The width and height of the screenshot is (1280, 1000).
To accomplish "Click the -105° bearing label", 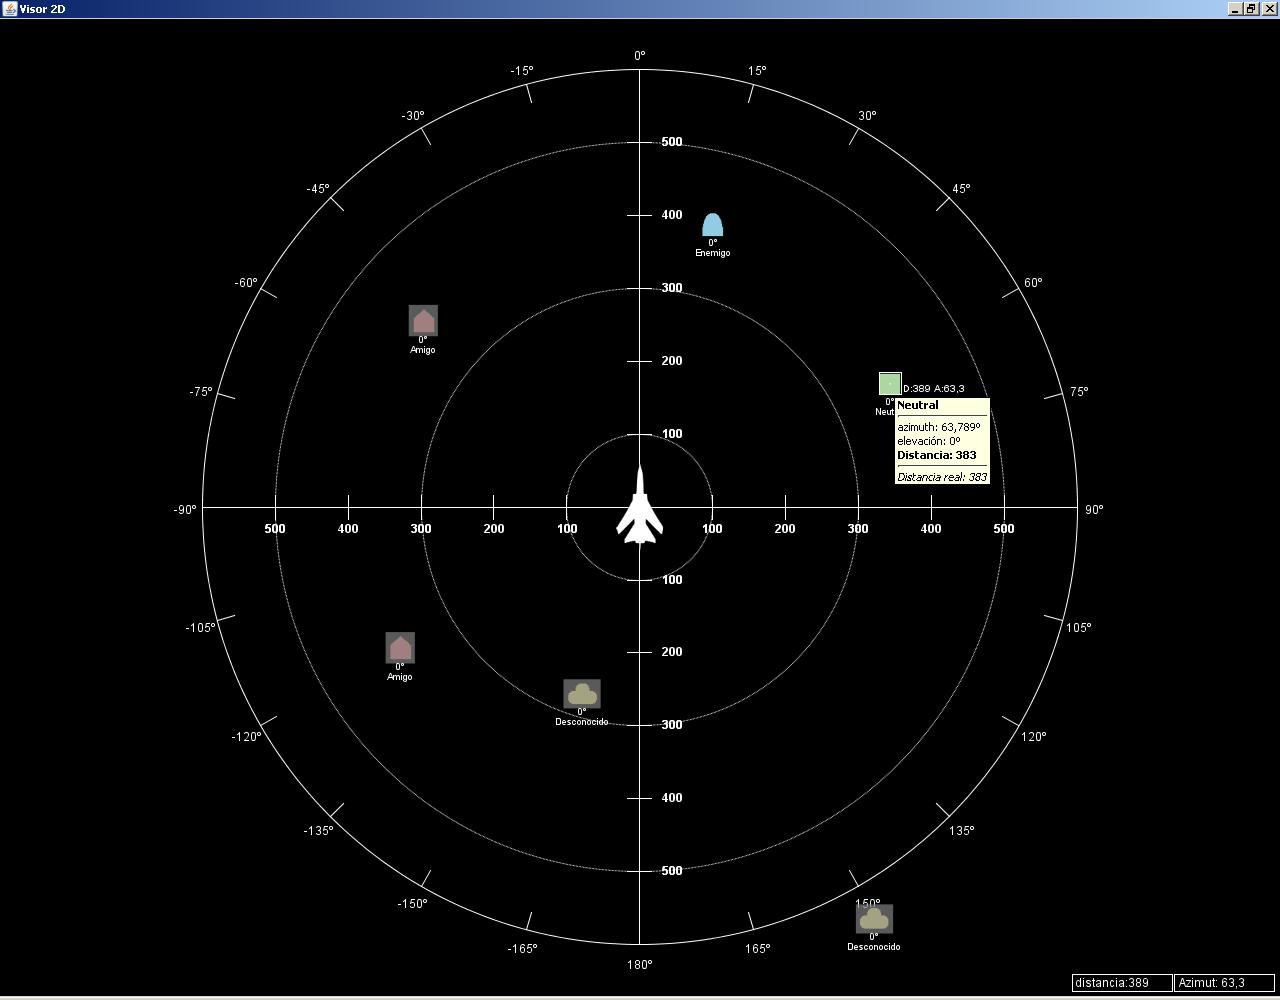I will [x=200, y=628].
